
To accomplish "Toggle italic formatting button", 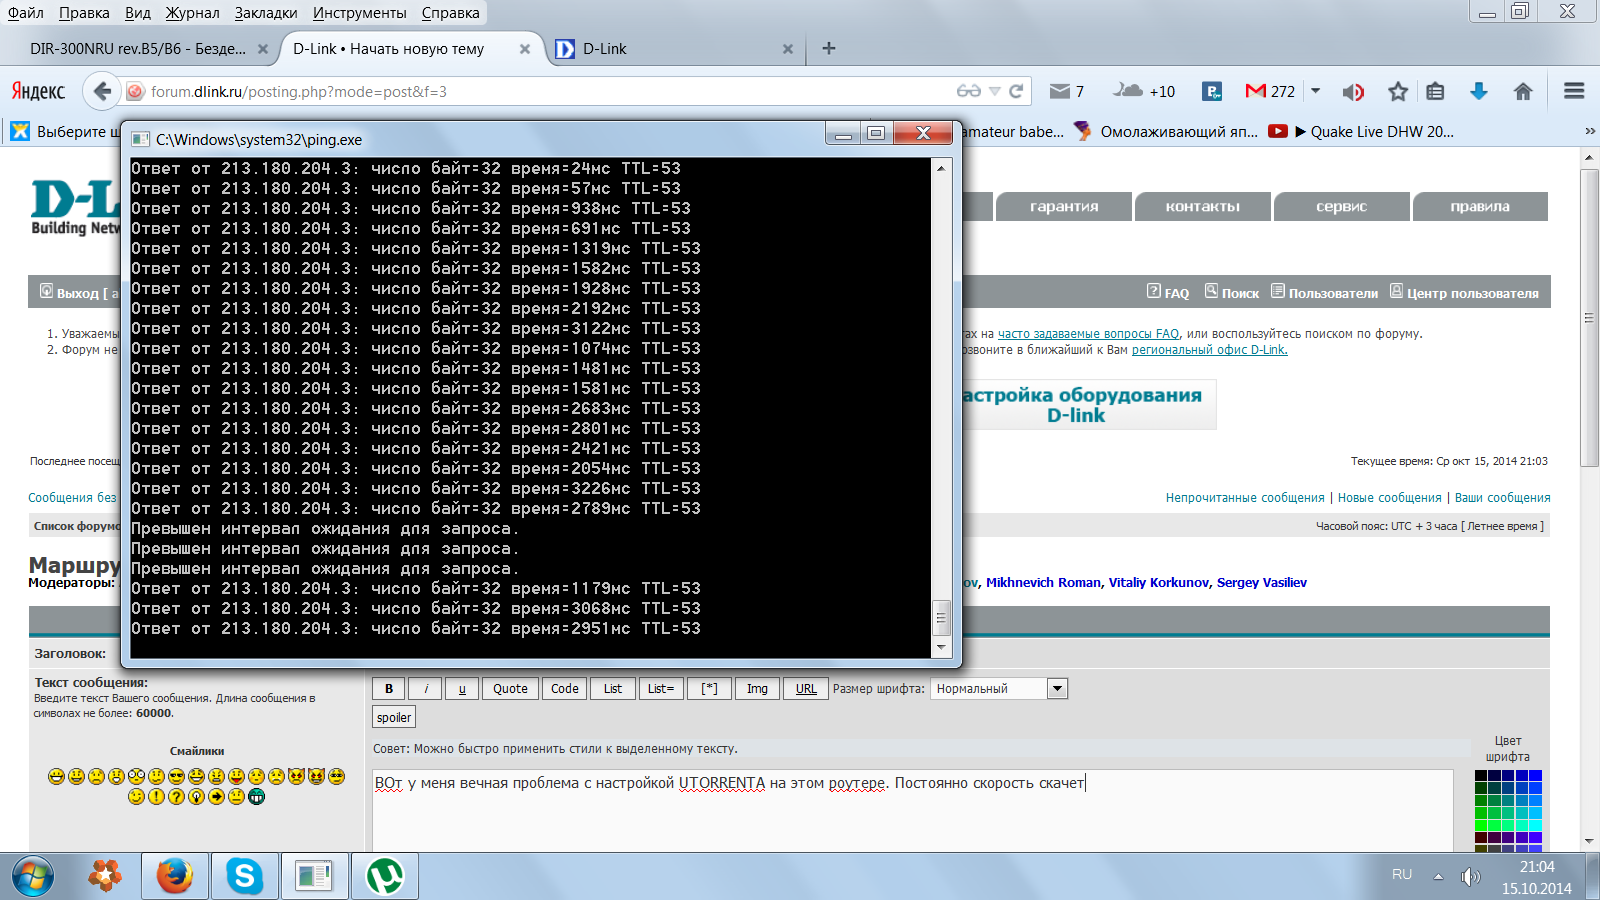I will click(426, 688).
